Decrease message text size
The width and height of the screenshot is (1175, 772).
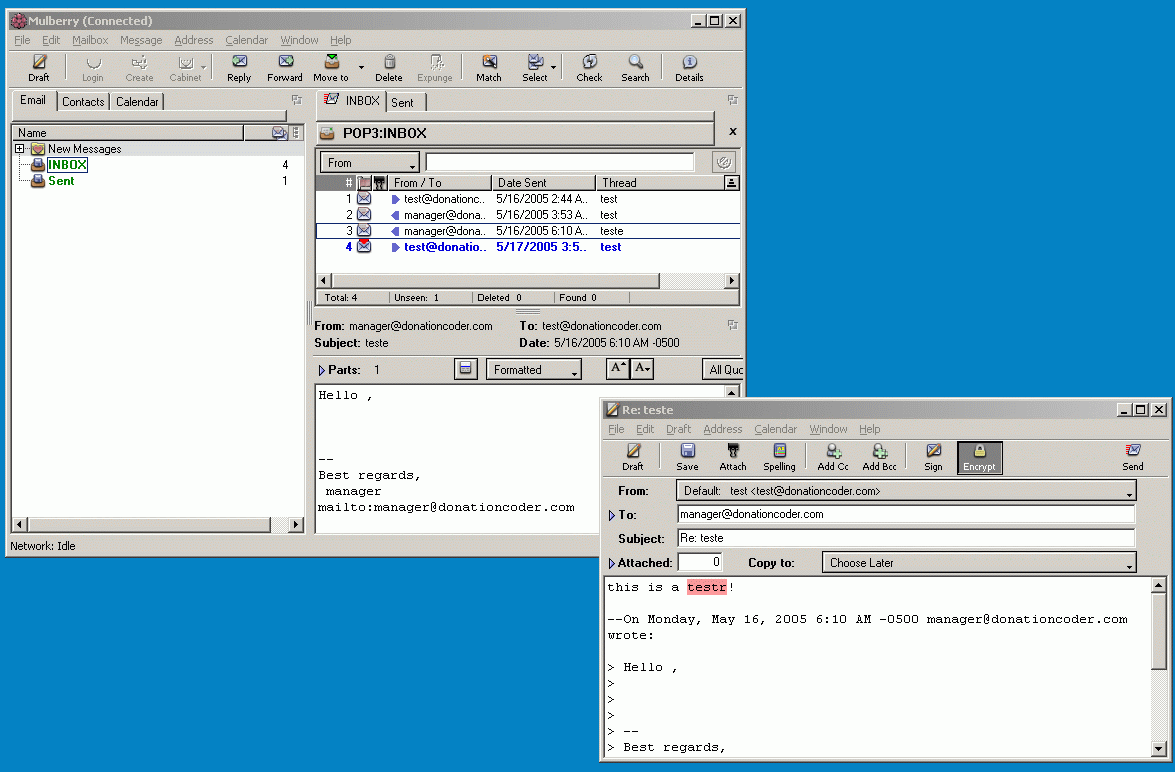tap(642, 369)
